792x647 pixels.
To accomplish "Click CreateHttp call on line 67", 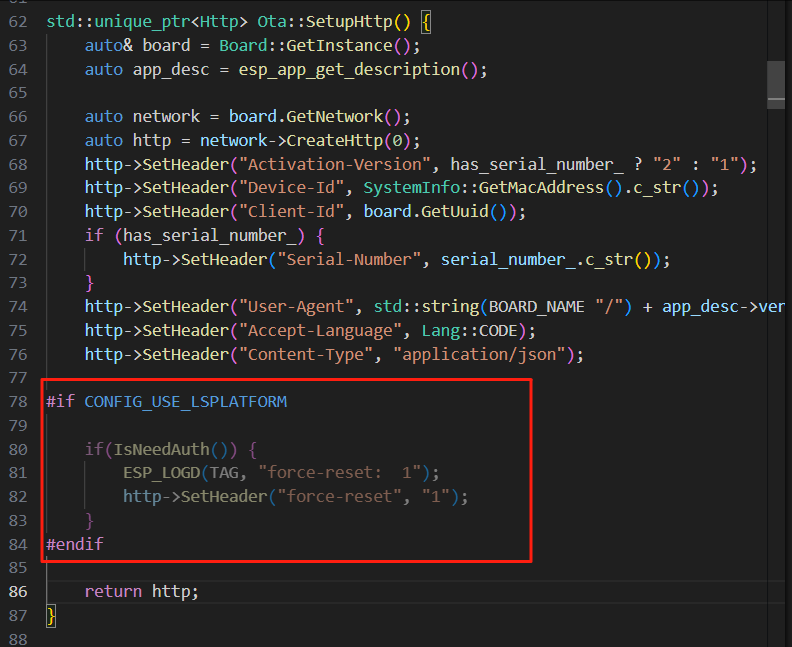I will [x=334, y=140].
